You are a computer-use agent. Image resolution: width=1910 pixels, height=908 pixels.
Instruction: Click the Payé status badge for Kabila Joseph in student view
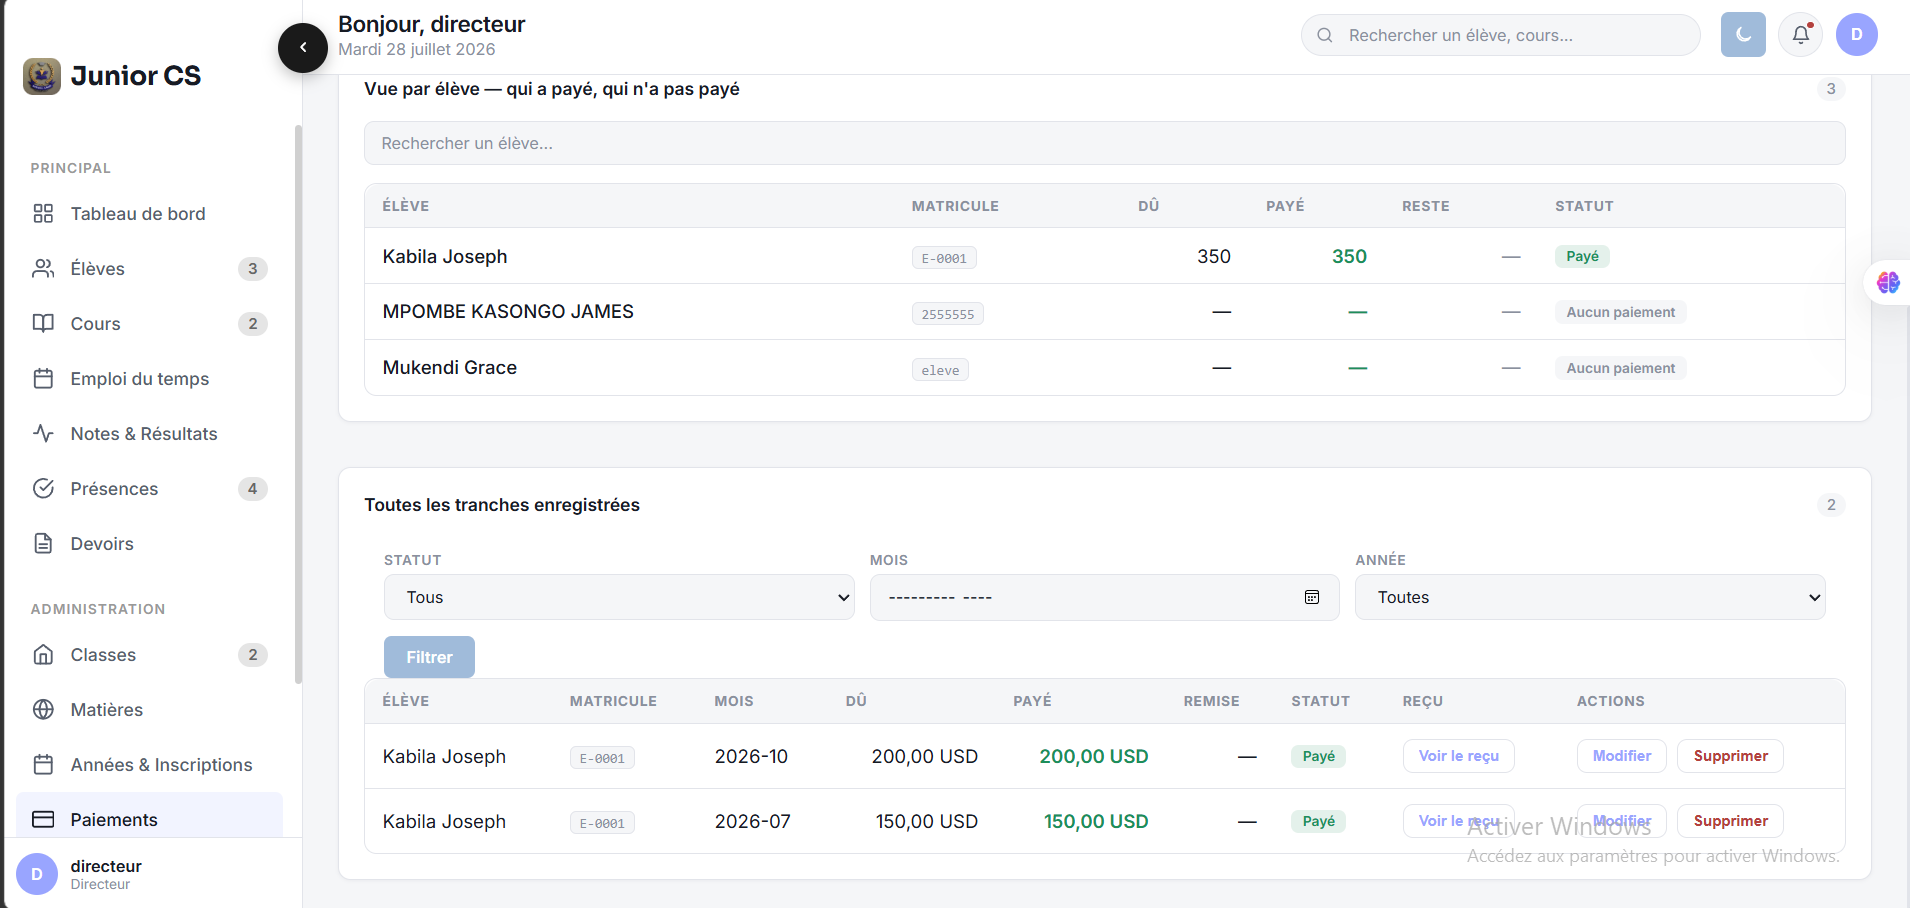click(1582, 256)
